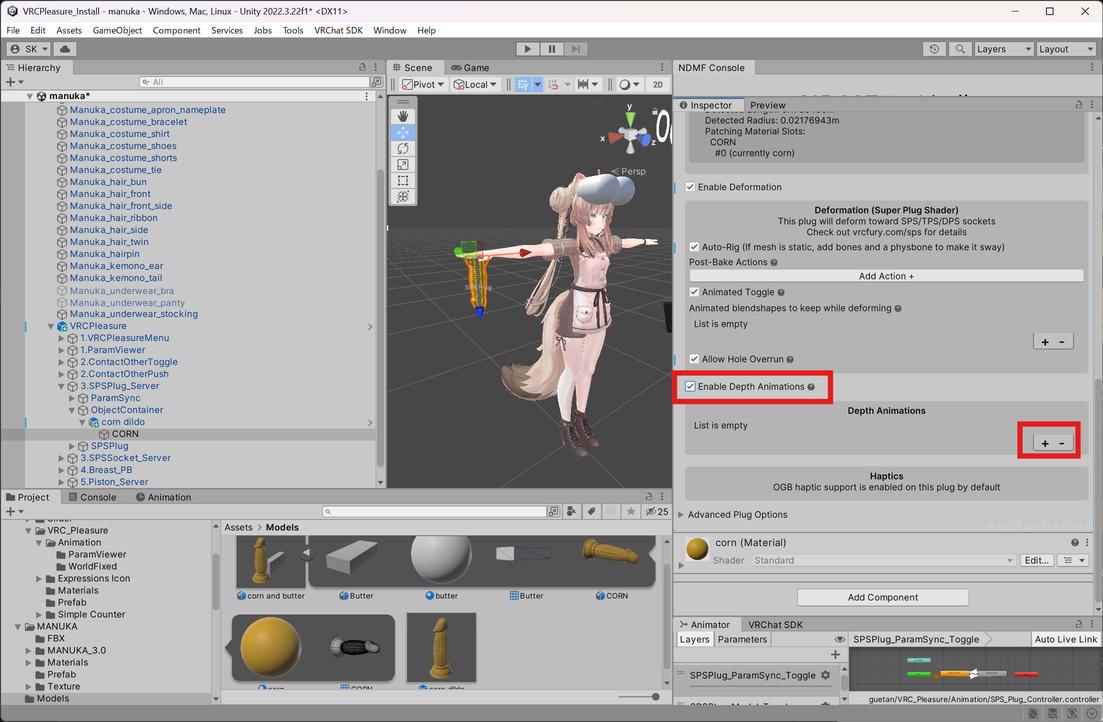Screen dimensions: 1103x722
Task: Add a Depth Animations list entry
Action: [x=1045, y=443]
